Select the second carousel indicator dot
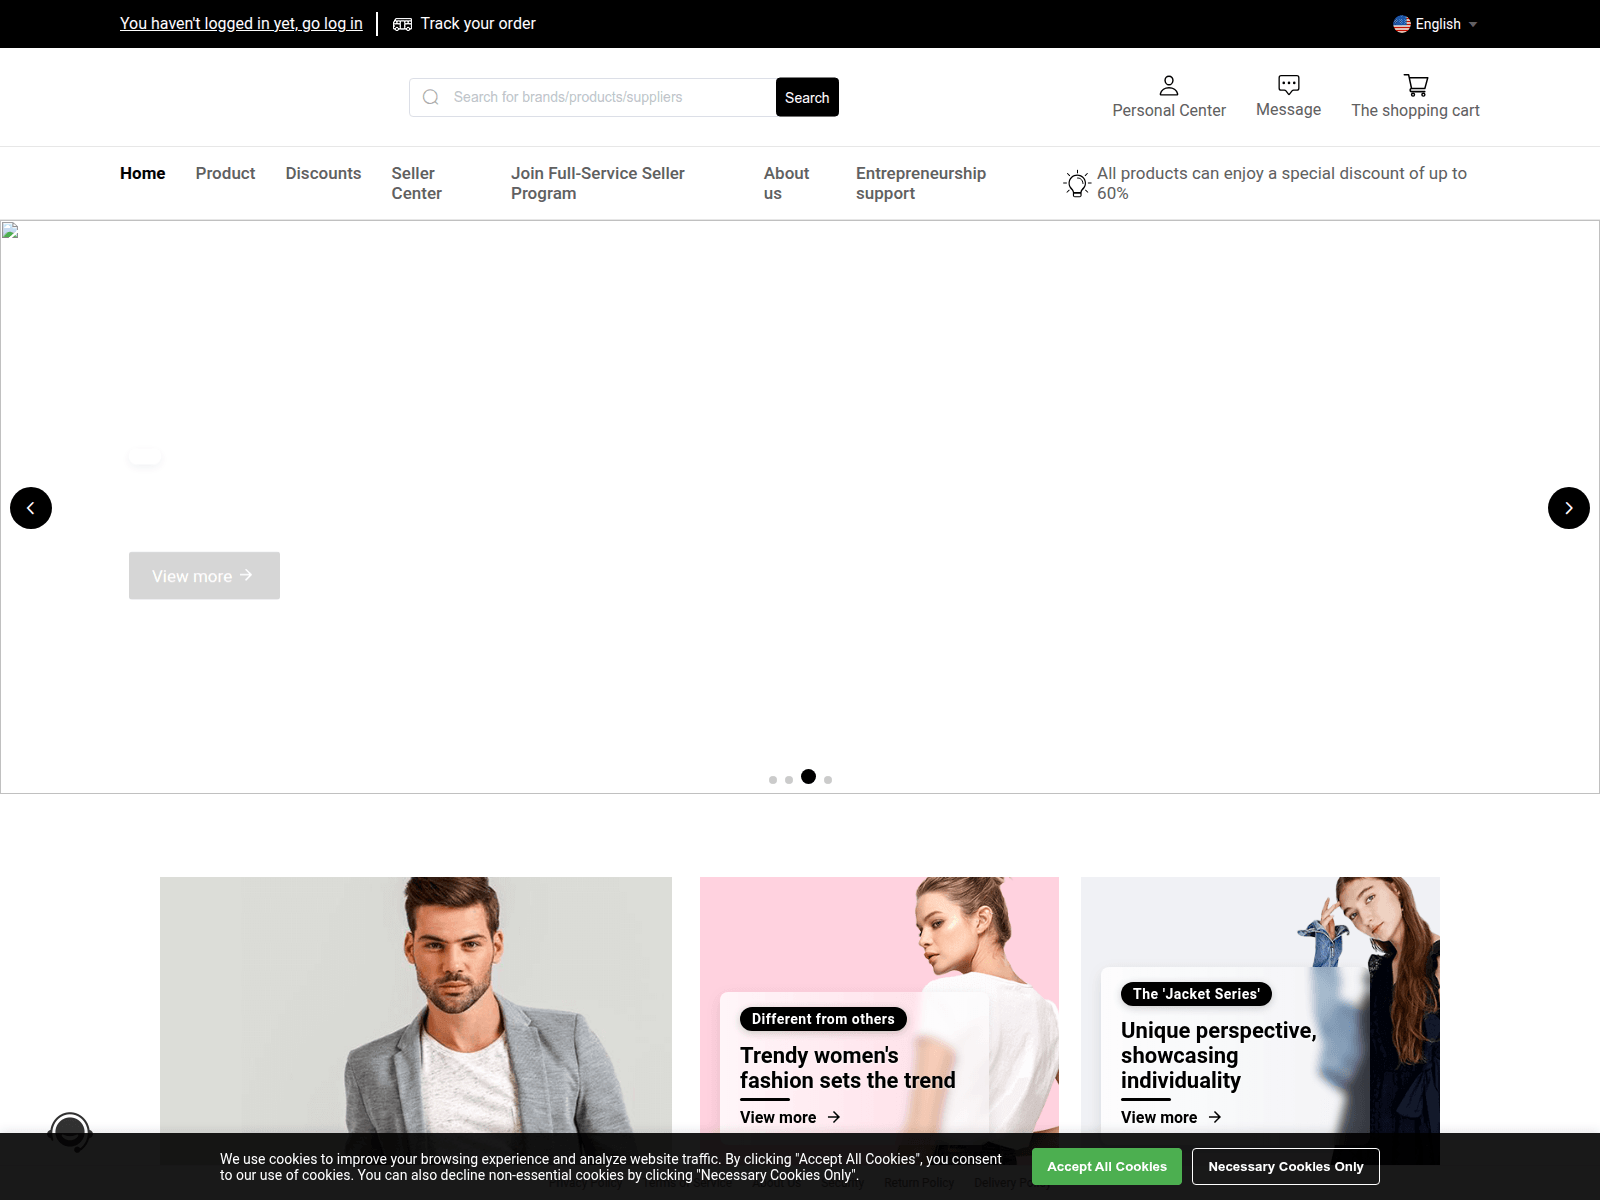This screenshot has width=1600, height=1200. click(x=789, y=779)
